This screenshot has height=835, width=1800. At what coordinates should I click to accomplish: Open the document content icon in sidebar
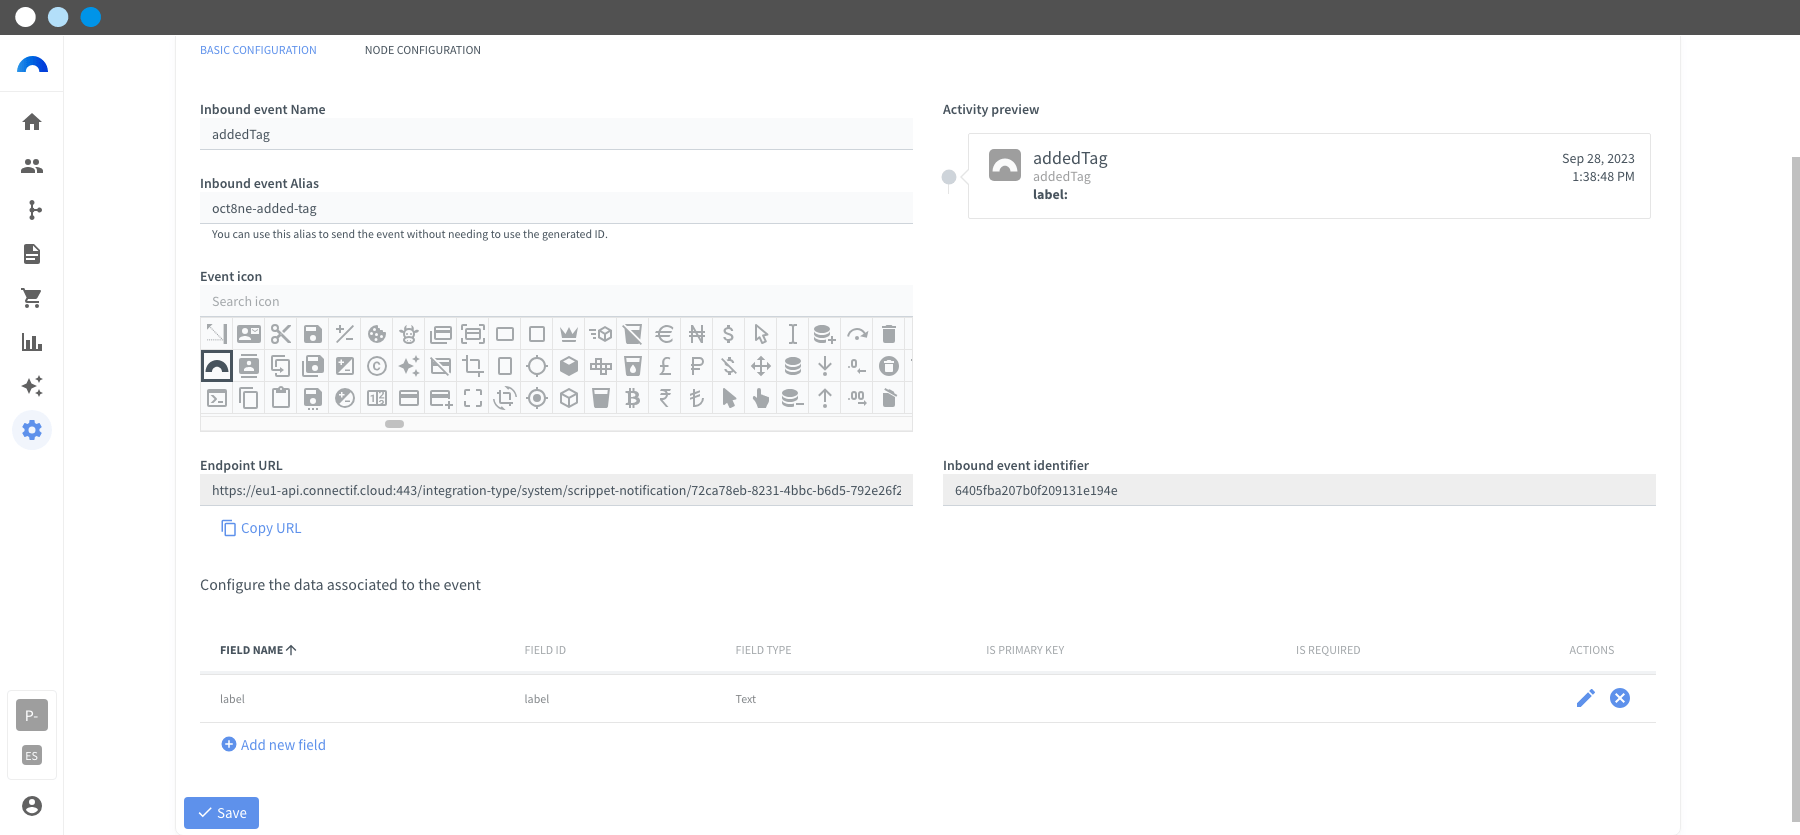tap(32, 254)
